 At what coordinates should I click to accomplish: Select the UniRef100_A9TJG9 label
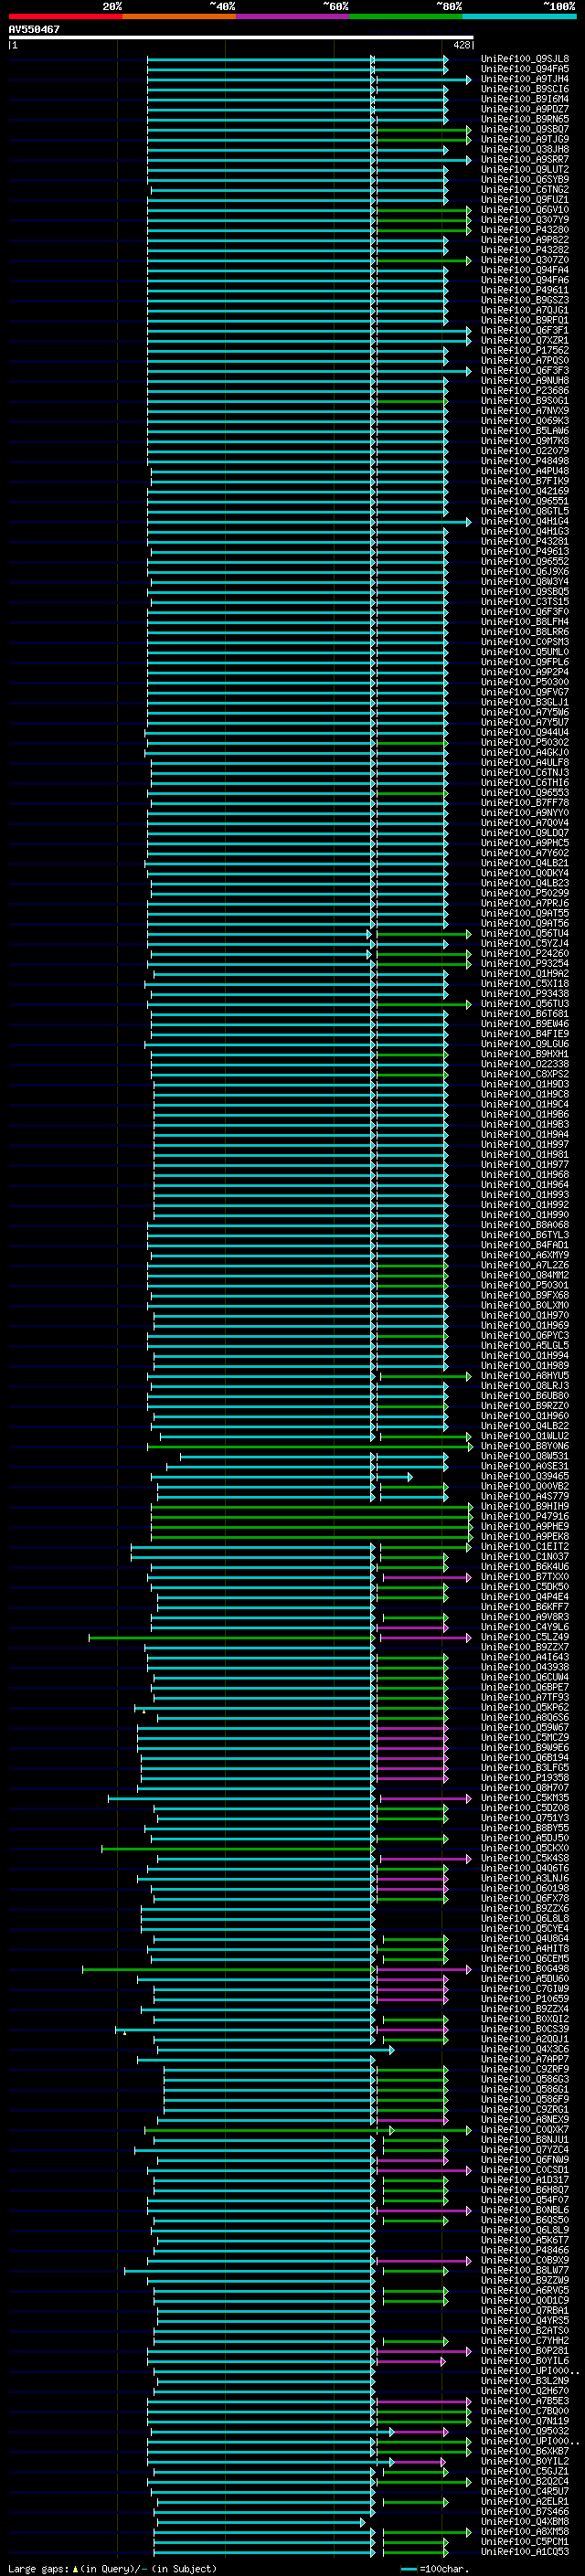pyautogui.click(x=525, y=139)
